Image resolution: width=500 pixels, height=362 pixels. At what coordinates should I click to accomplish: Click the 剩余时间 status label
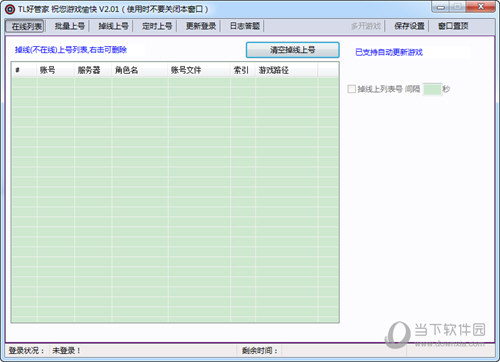point(259,351)
